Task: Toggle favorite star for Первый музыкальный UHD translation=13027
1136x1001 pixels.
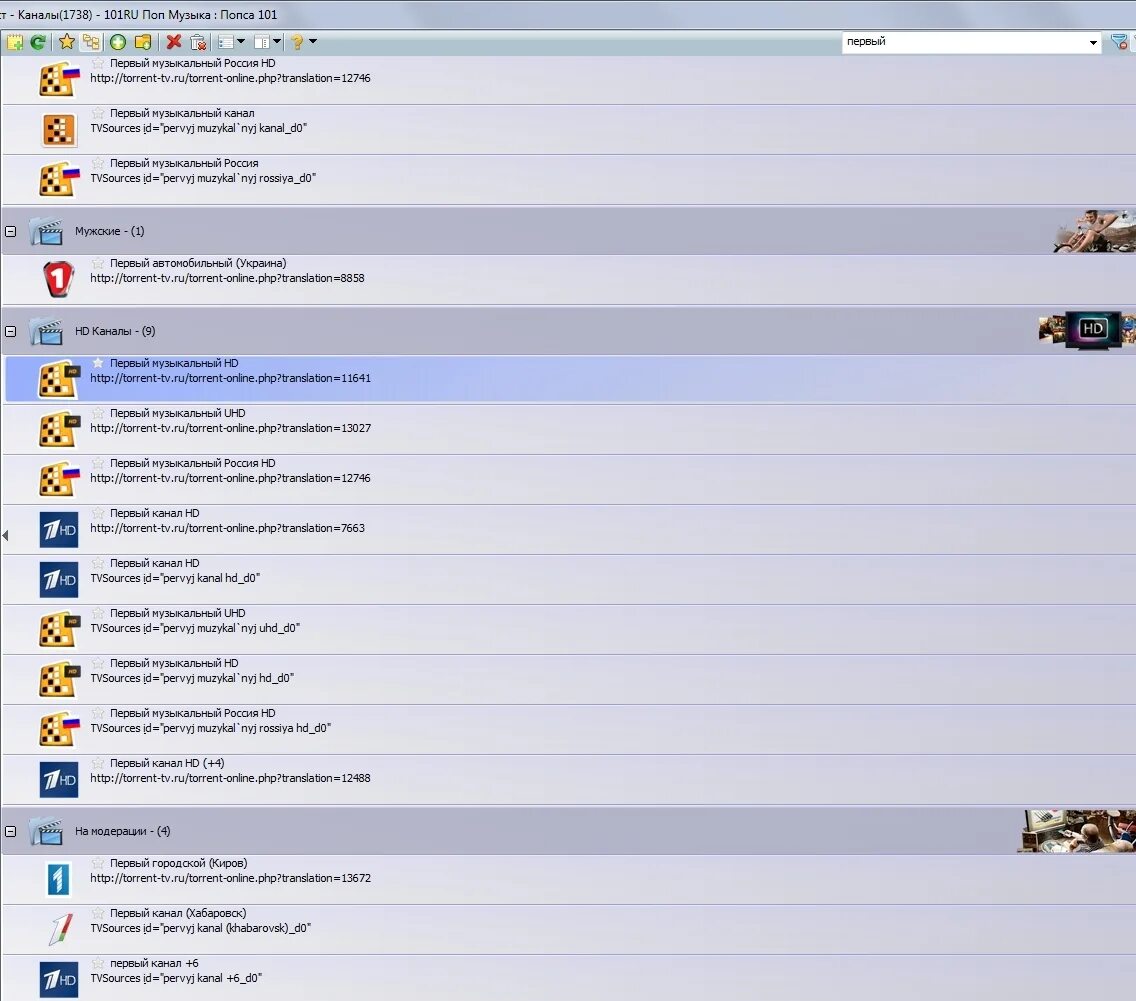Action: (98, 413)
